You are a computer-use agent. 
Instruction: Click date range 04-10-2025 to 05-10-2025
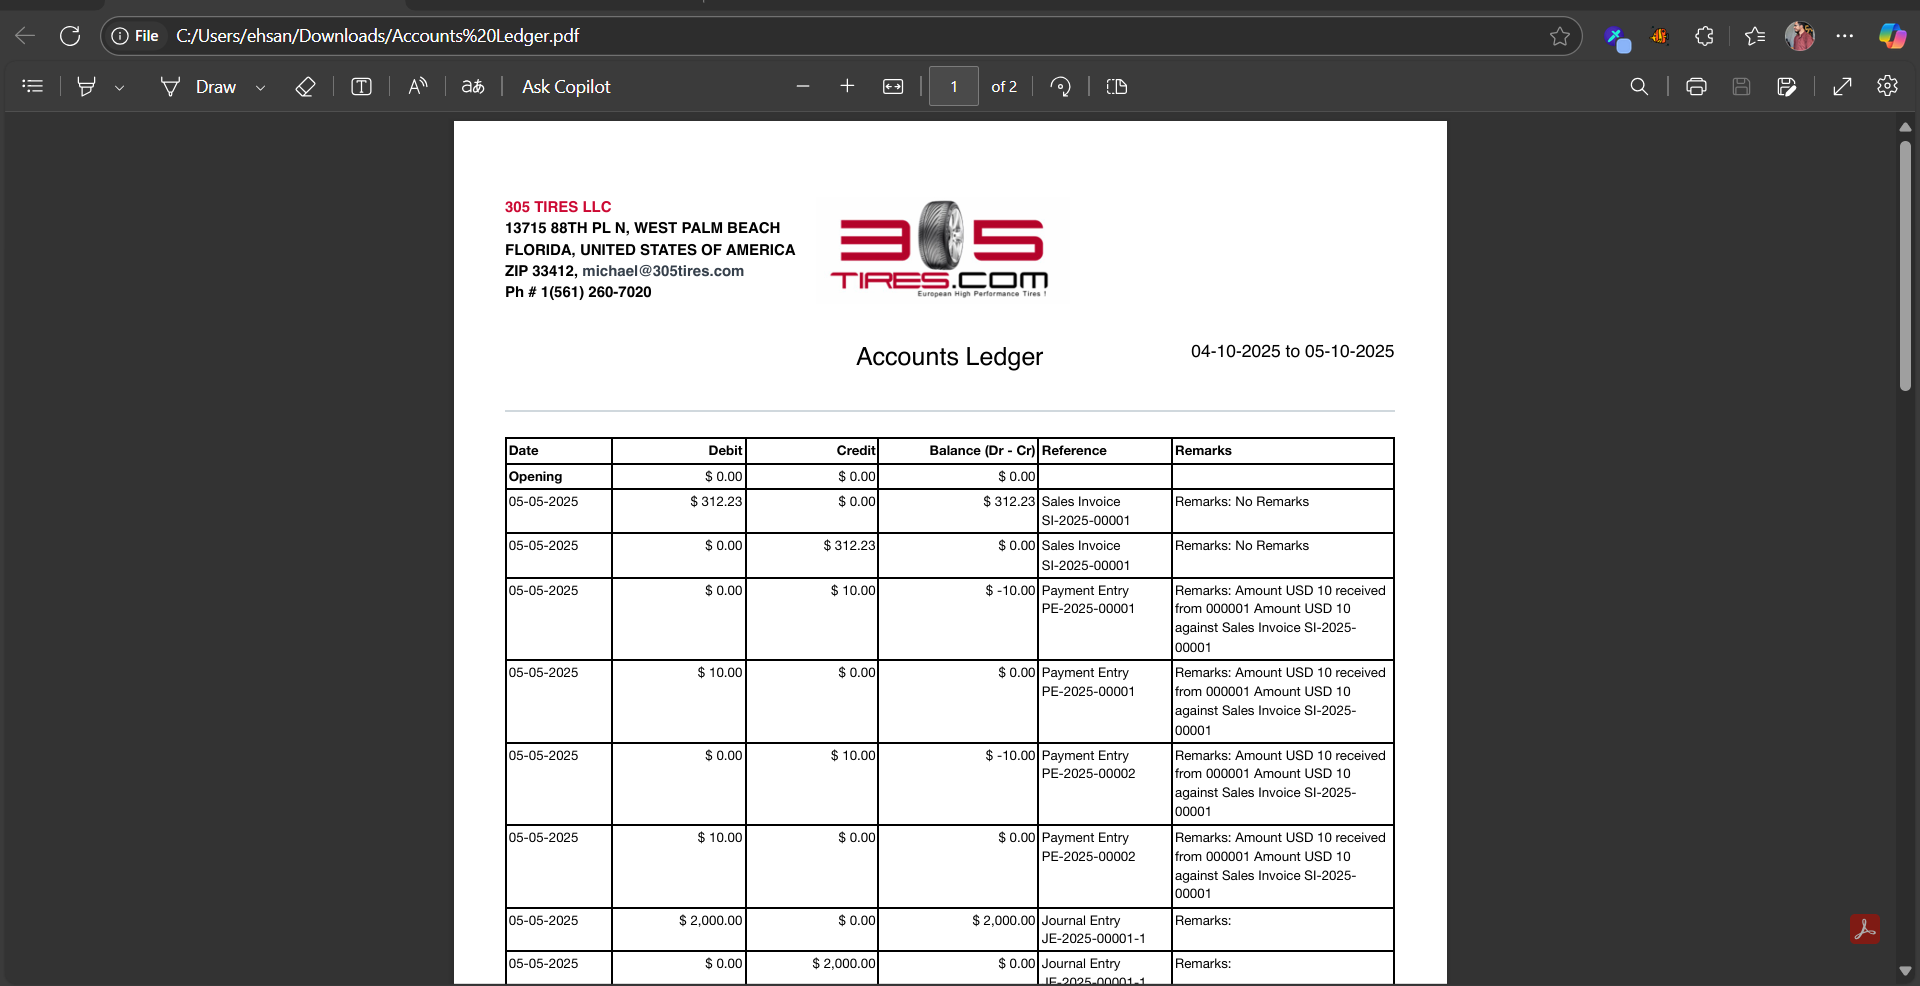[x=1292, y=352]
